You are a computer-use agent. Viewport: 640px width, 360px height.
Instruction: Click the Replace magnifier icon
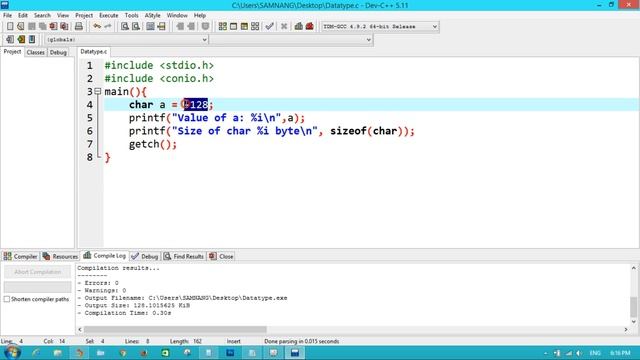tap(136, 26)
